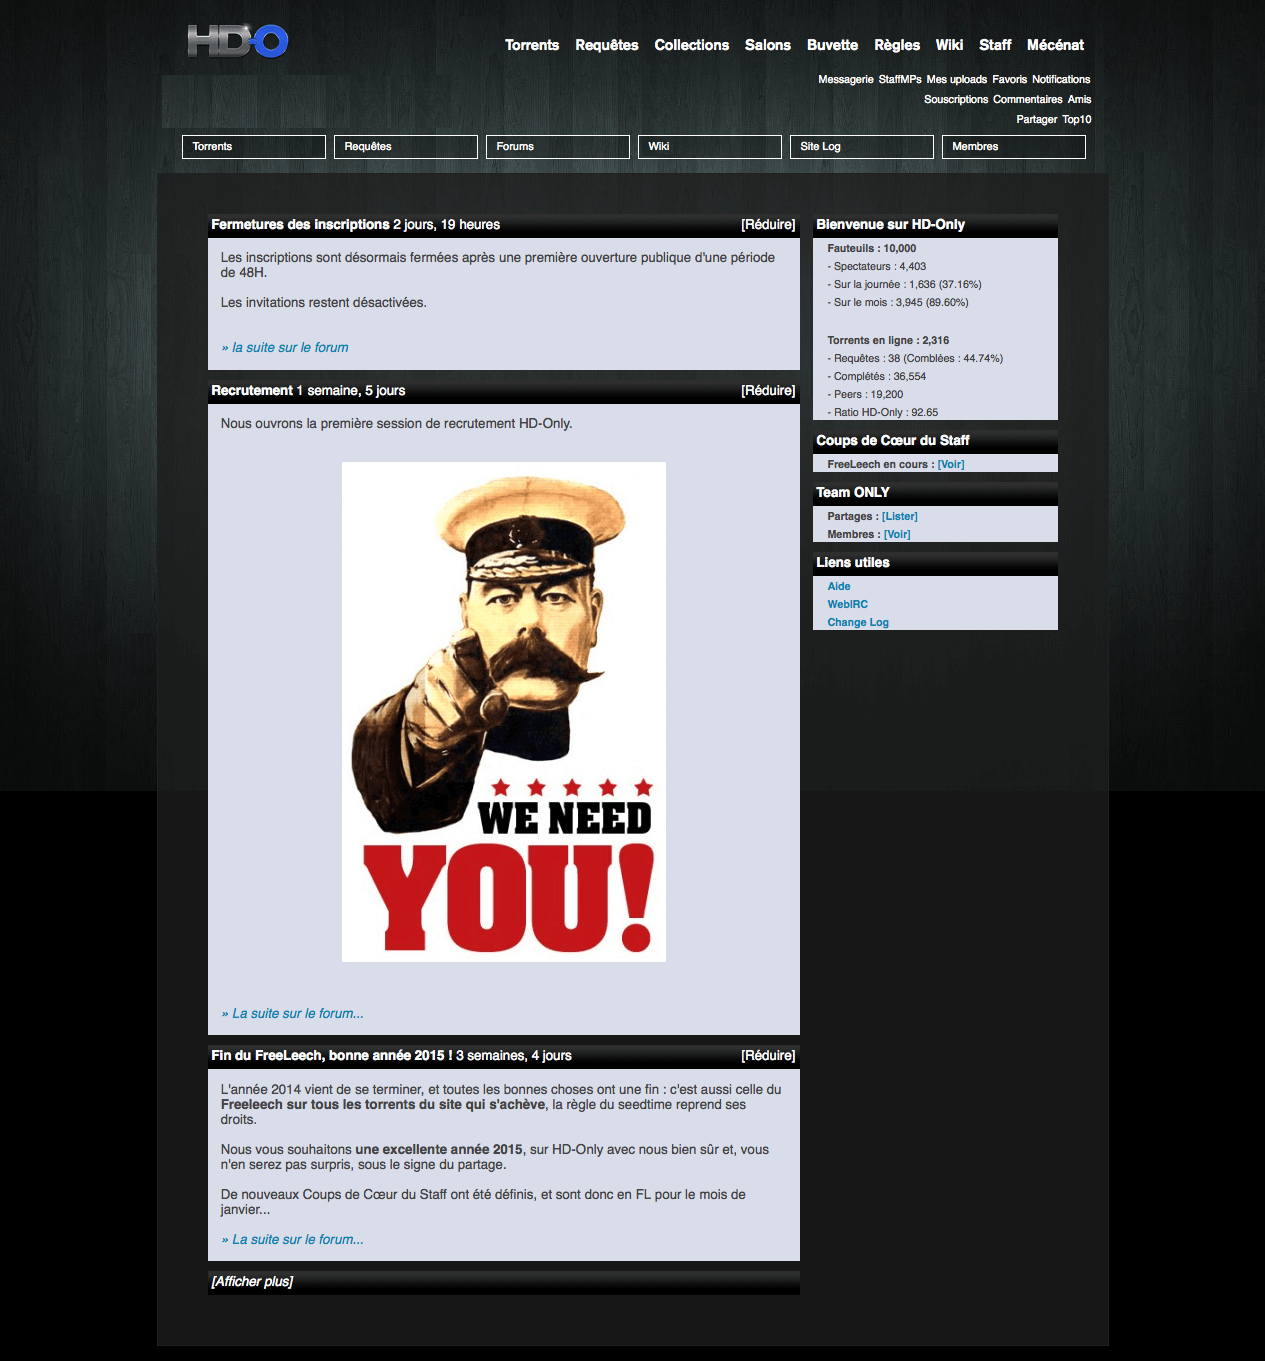Open StaffMPs link
The height and width of the screenshot is (1361, 1265).
(x=900, y=79)
